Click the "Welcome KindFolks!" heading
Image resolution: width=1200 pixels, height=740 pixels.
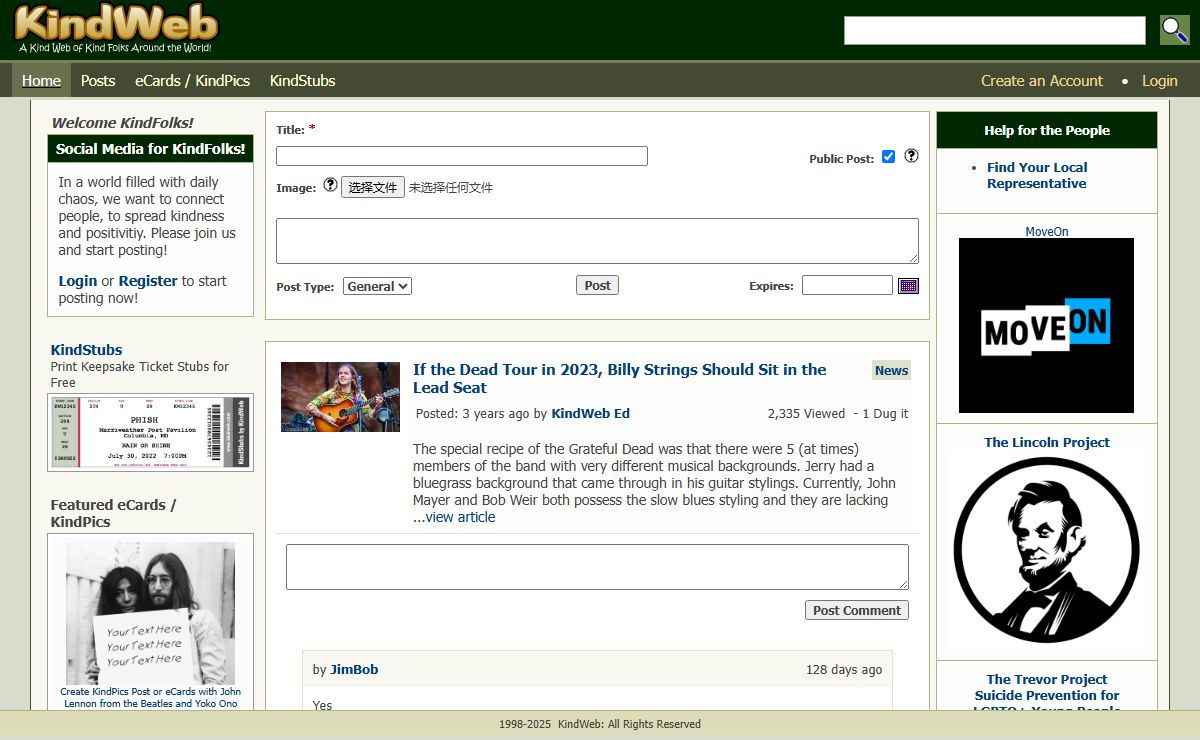(x=123, y=123)
